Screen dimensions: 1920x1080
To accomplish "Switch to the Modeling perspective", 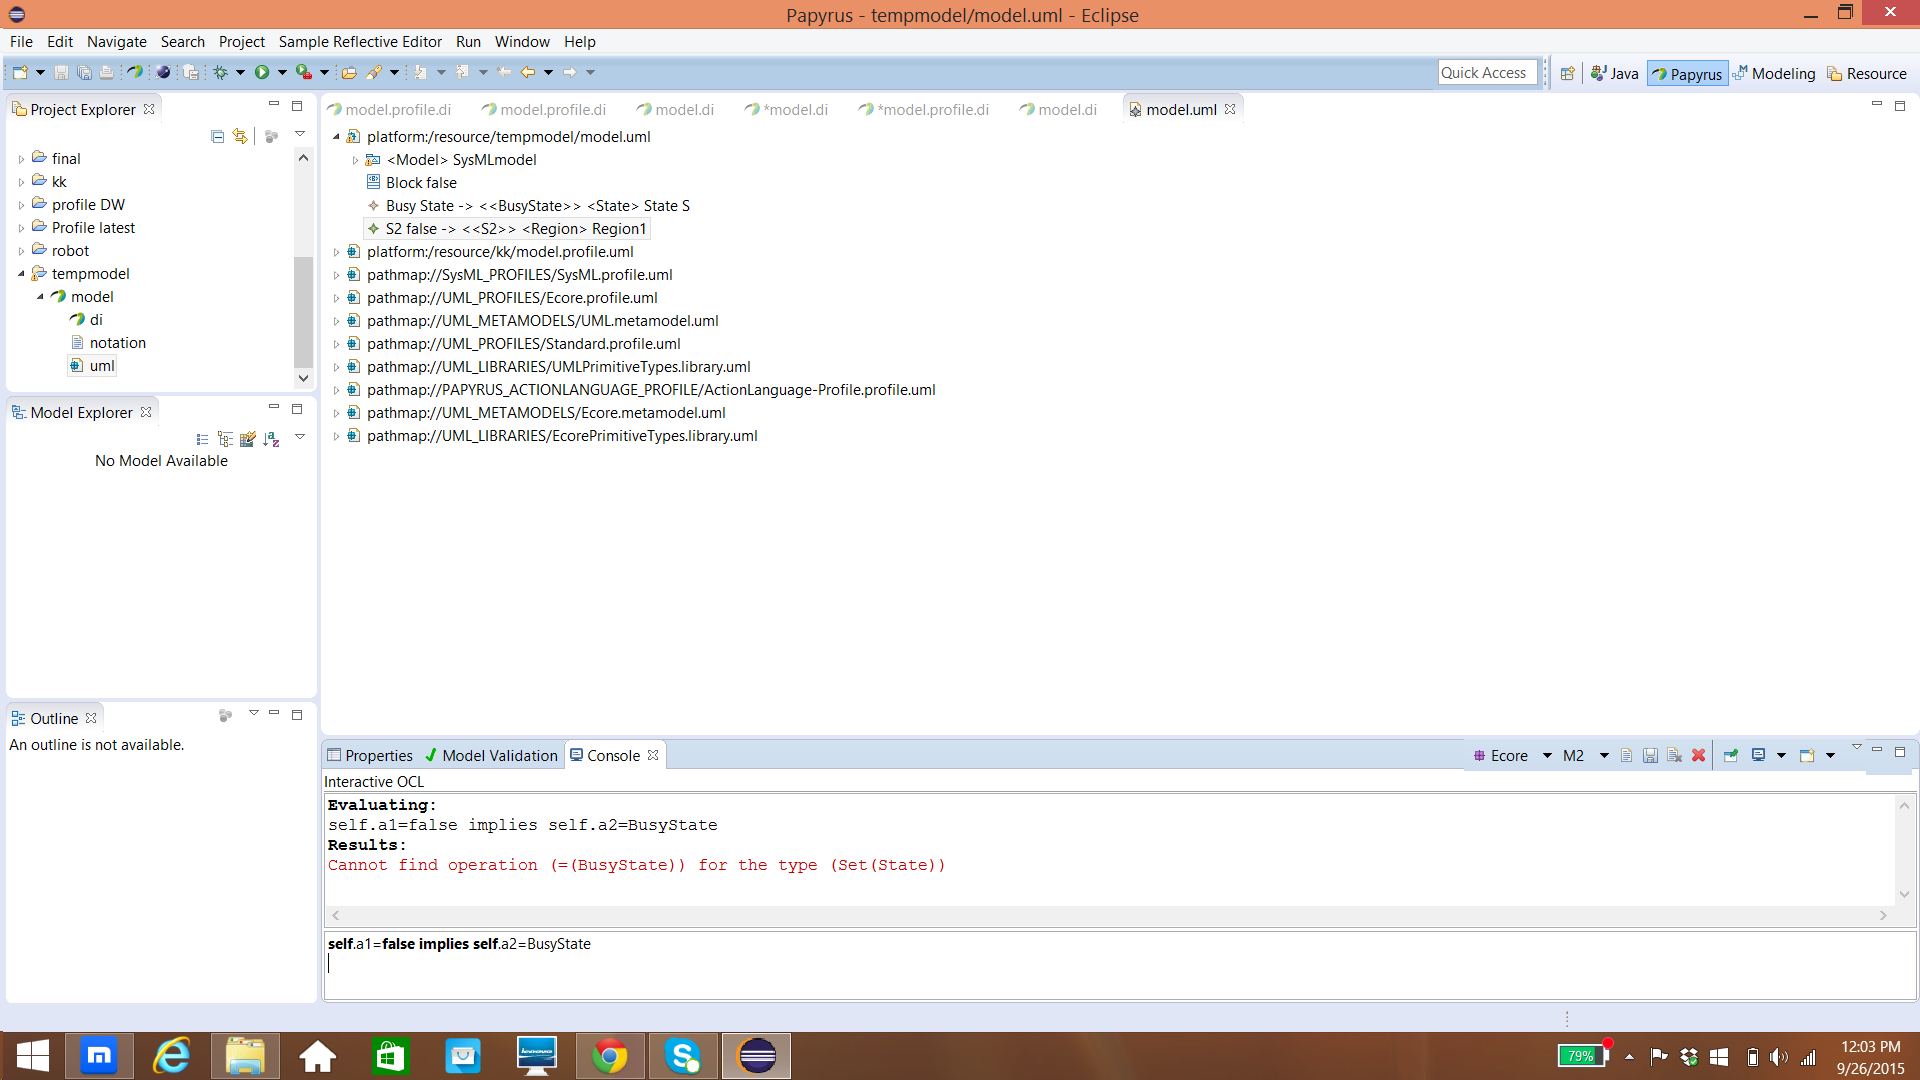I will 1774,73.
